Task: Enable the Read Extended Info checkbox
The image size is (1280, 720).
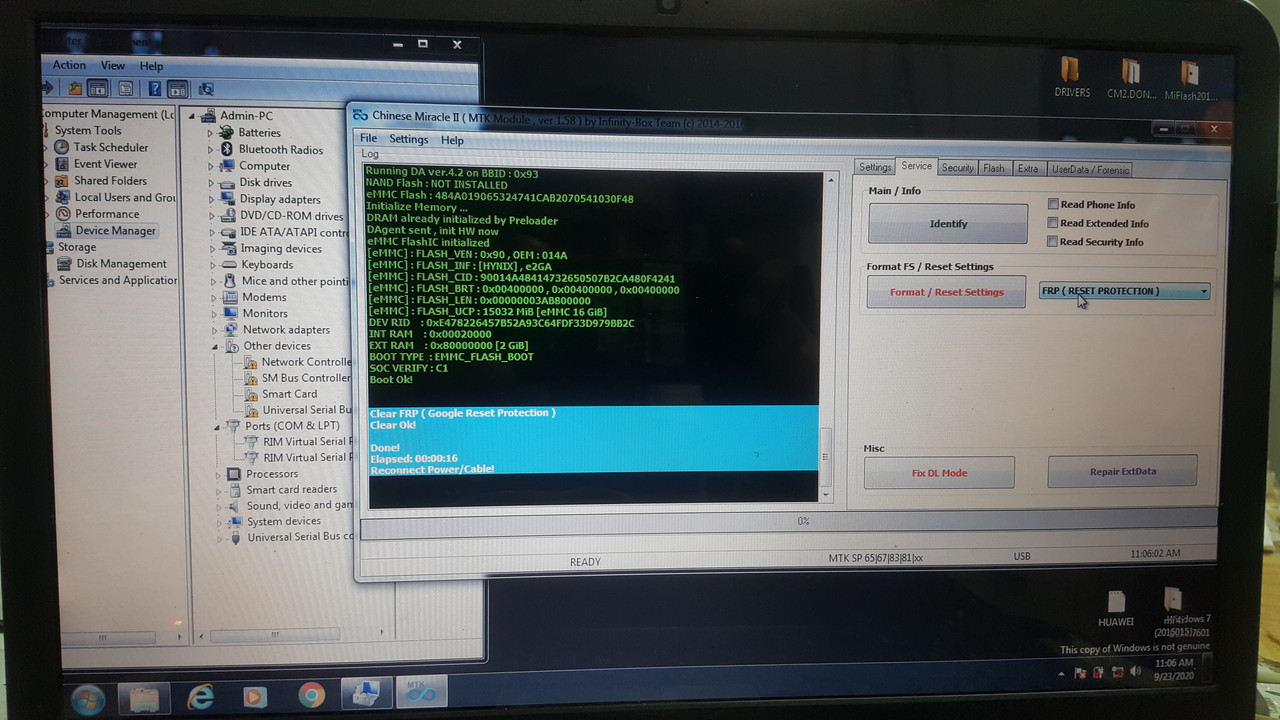Action: click(1053, 223)
